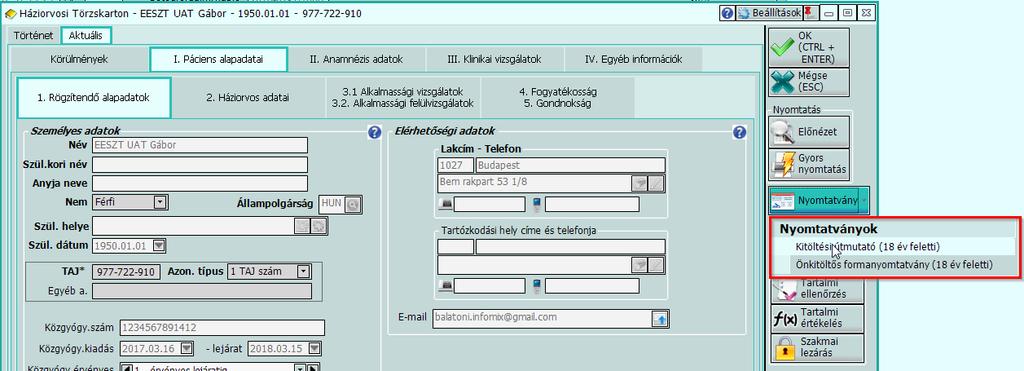This screenshot has height=371, width=1024.
Task: Click landline number field under Lakcím
Action: click(490, 204)
